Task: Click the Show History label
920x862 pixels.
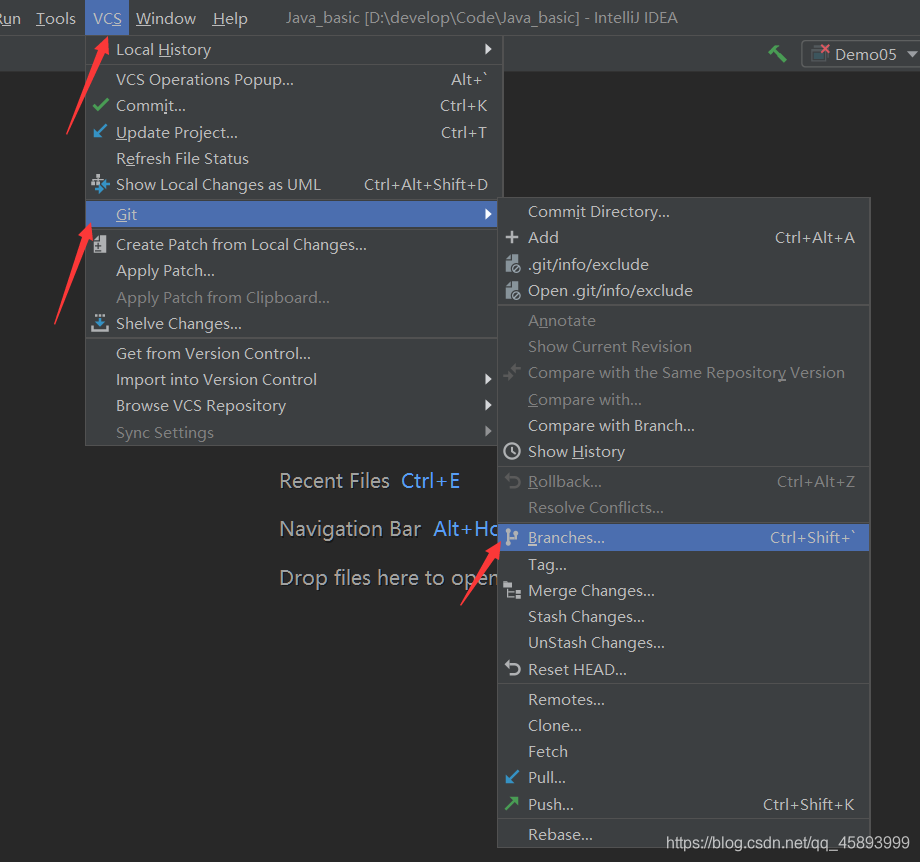Action: click(x=576, y=451)
